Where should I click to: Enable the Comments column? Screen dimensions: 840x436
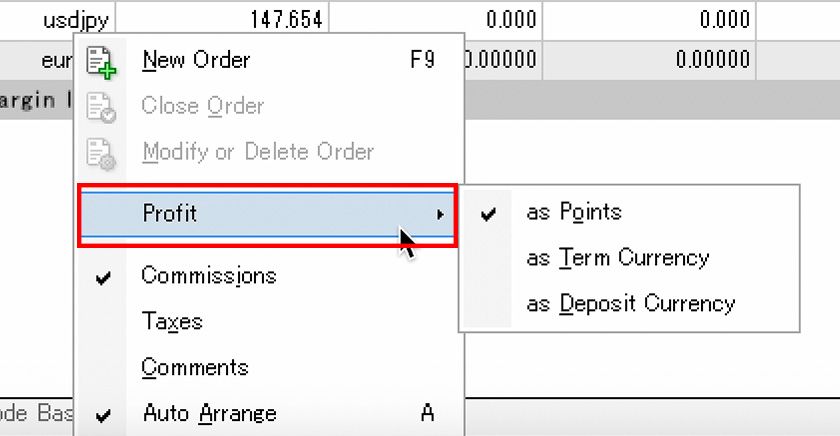point(194,367)
